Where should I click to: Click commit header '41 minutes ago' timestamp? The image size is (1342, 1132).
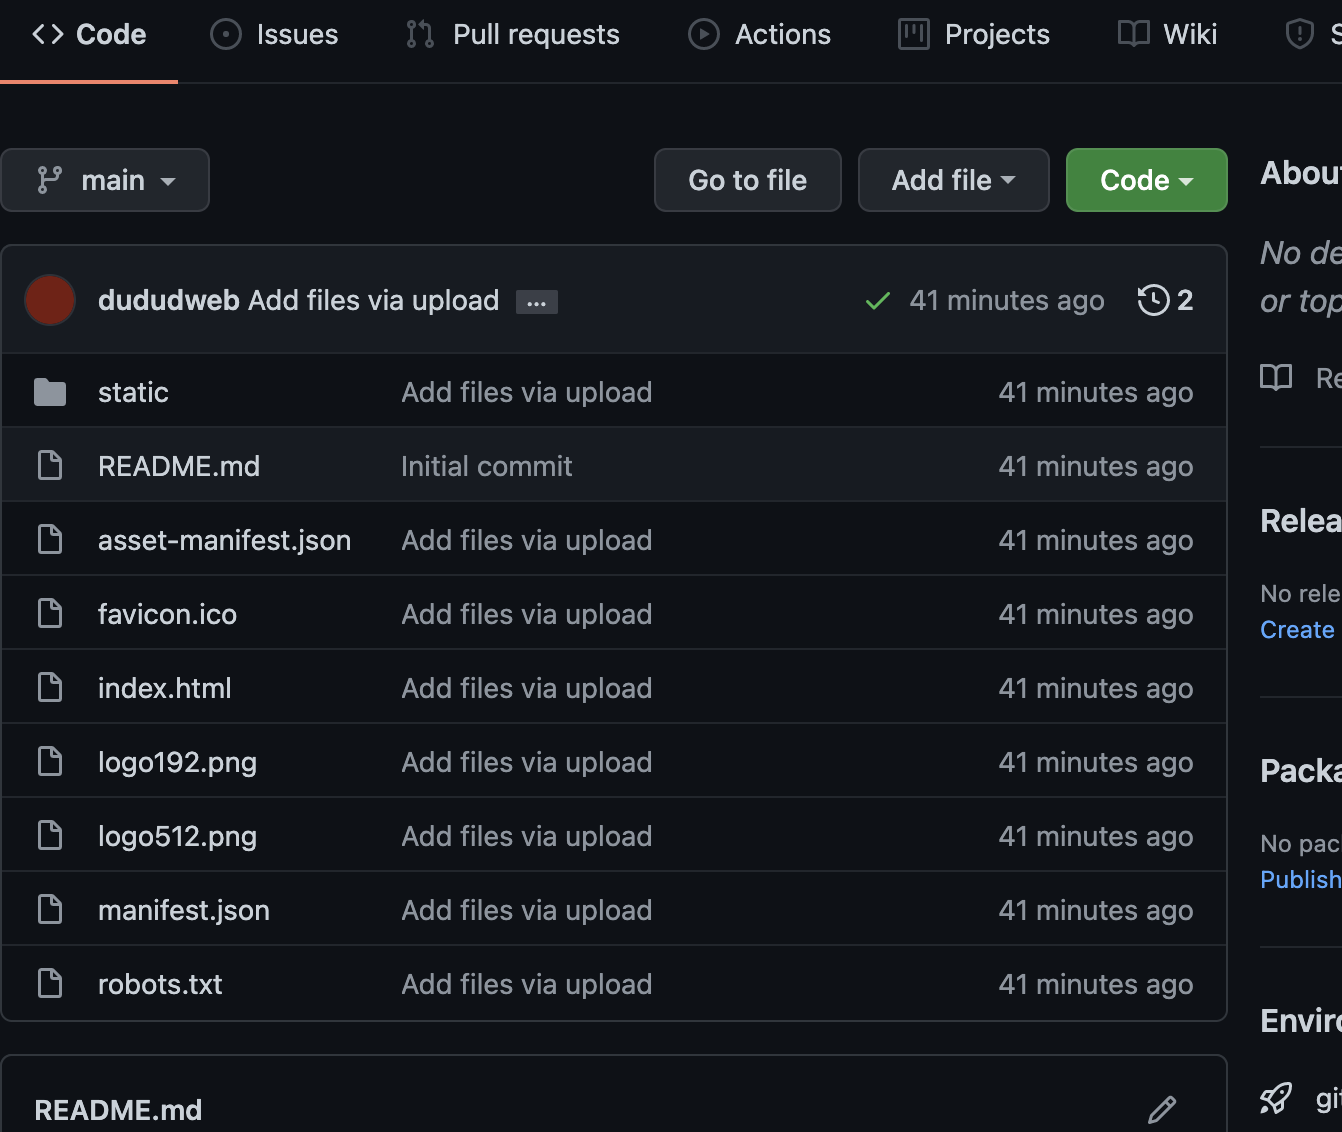[x=1007, y=300]
